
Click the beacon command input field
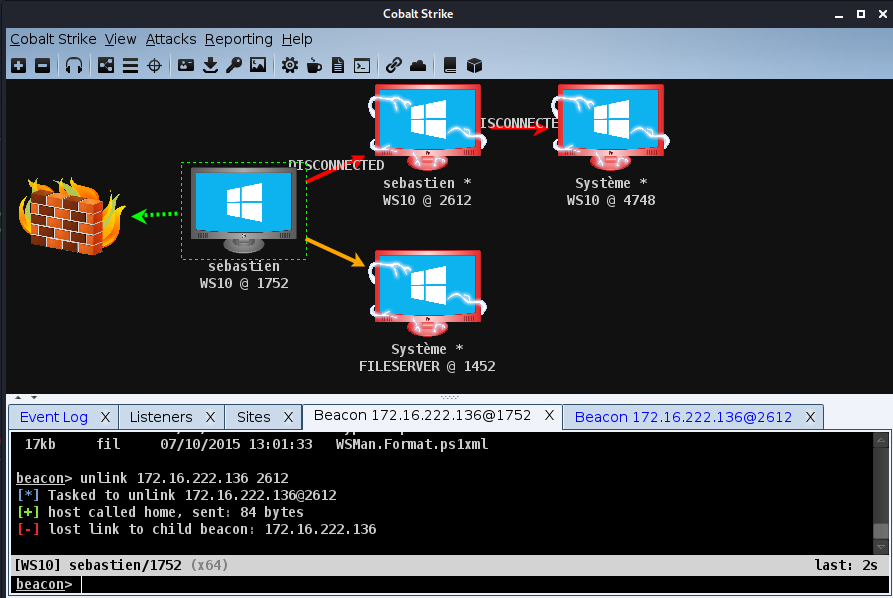(x=480, y=584)
